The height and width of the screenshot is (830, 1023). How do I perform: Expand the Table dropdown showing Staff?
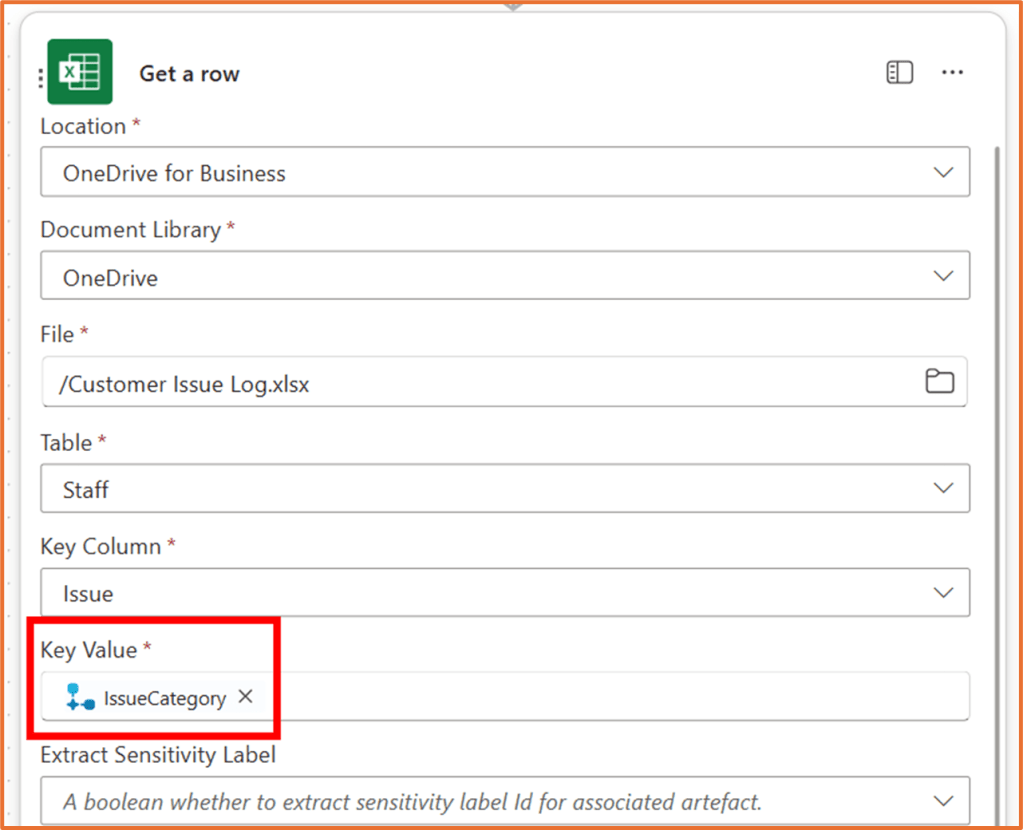(x=943, y=488)
